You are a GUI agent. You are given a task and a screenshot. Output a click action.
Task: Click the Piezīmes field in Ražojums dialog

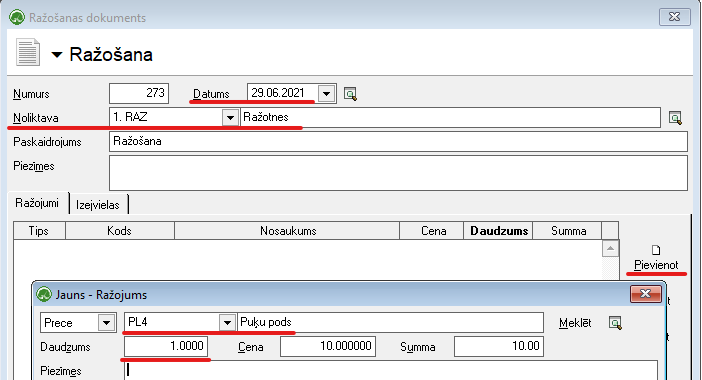[x=391, y=371]
